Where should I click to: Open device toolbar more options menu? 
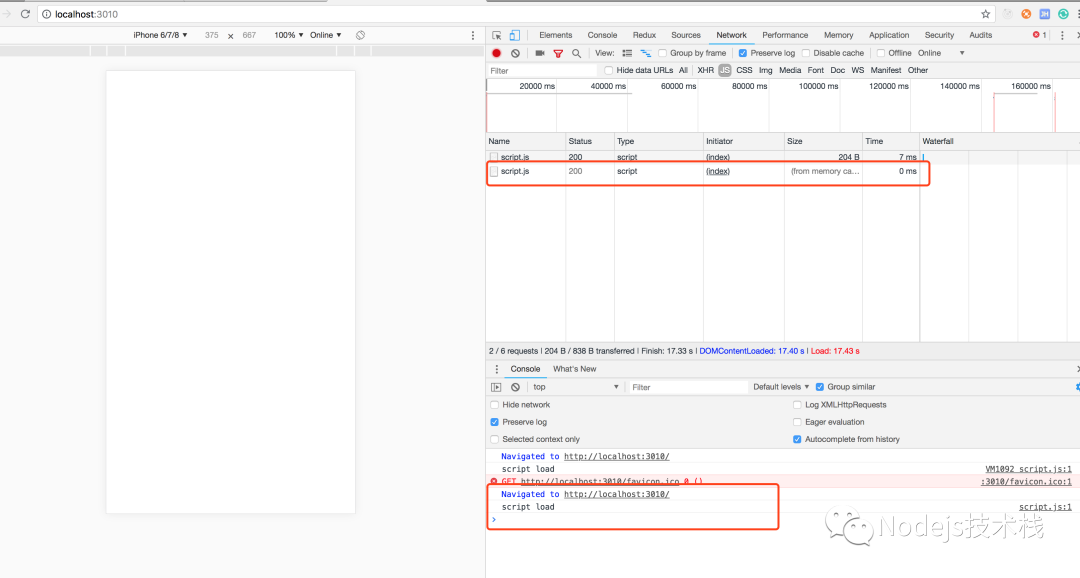472,35
